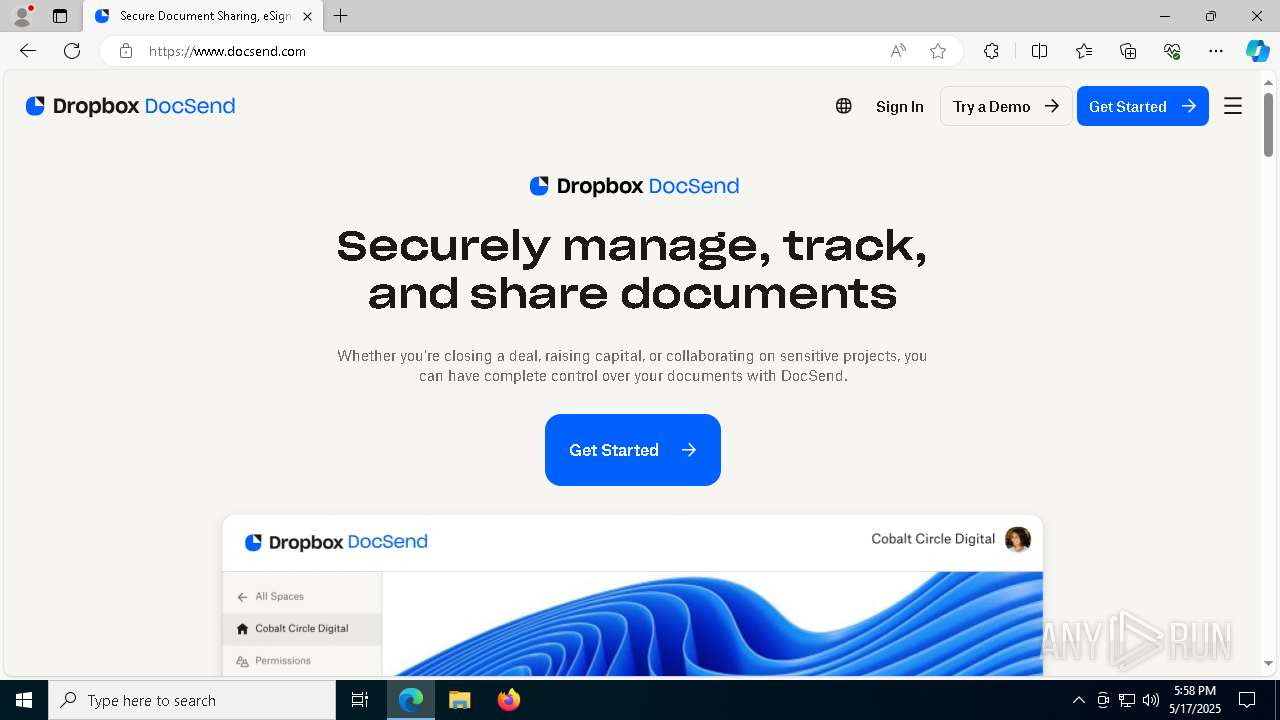1280x720 pixels.
Task: Click the large hero Get Started button
Action: (633, 450)
